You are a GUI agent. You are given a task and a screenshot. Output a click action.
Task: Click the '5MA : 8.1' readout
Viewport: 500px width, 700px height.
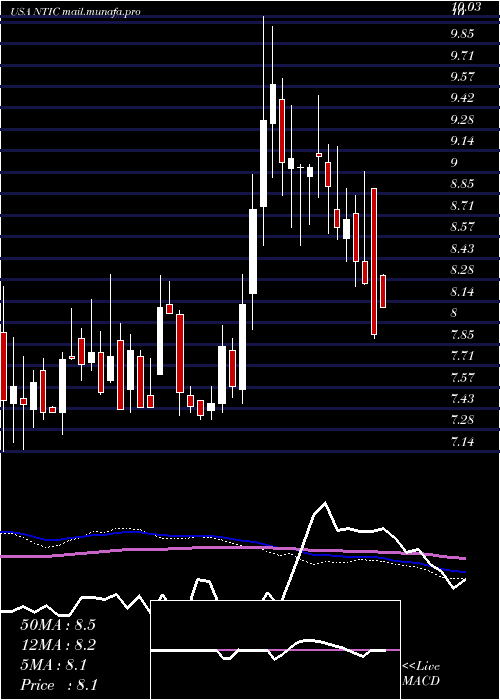point(54,665)
